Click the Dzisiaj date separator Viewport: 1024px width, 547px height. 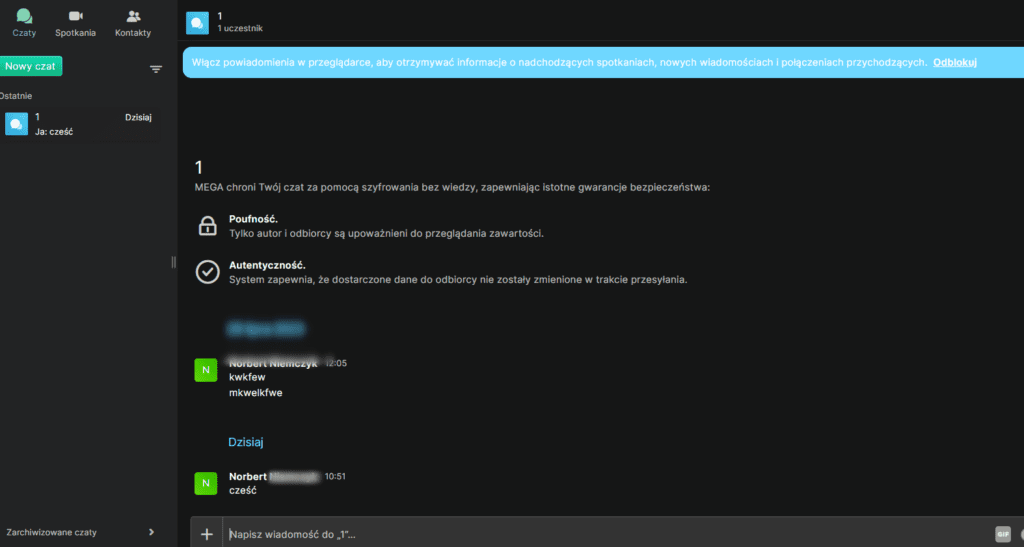click(x=246, y=441)
